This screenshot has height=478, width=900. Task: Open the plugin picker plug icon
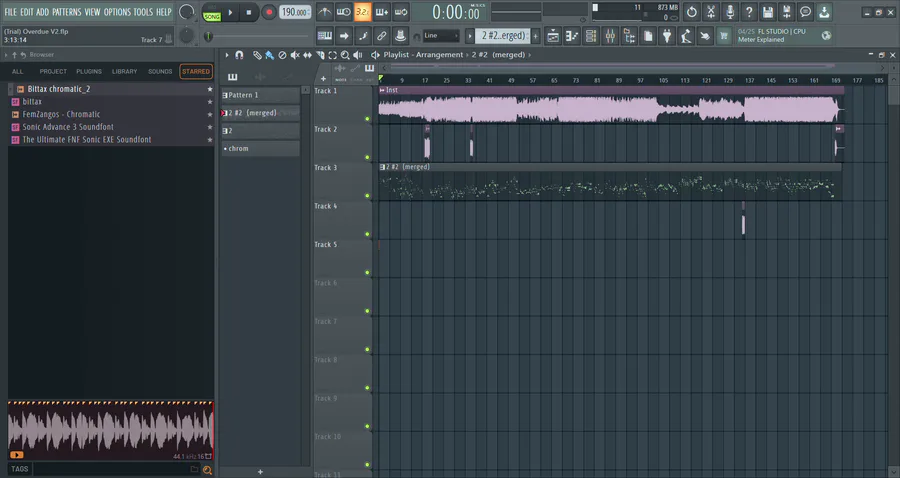click(x=667, y=36)
